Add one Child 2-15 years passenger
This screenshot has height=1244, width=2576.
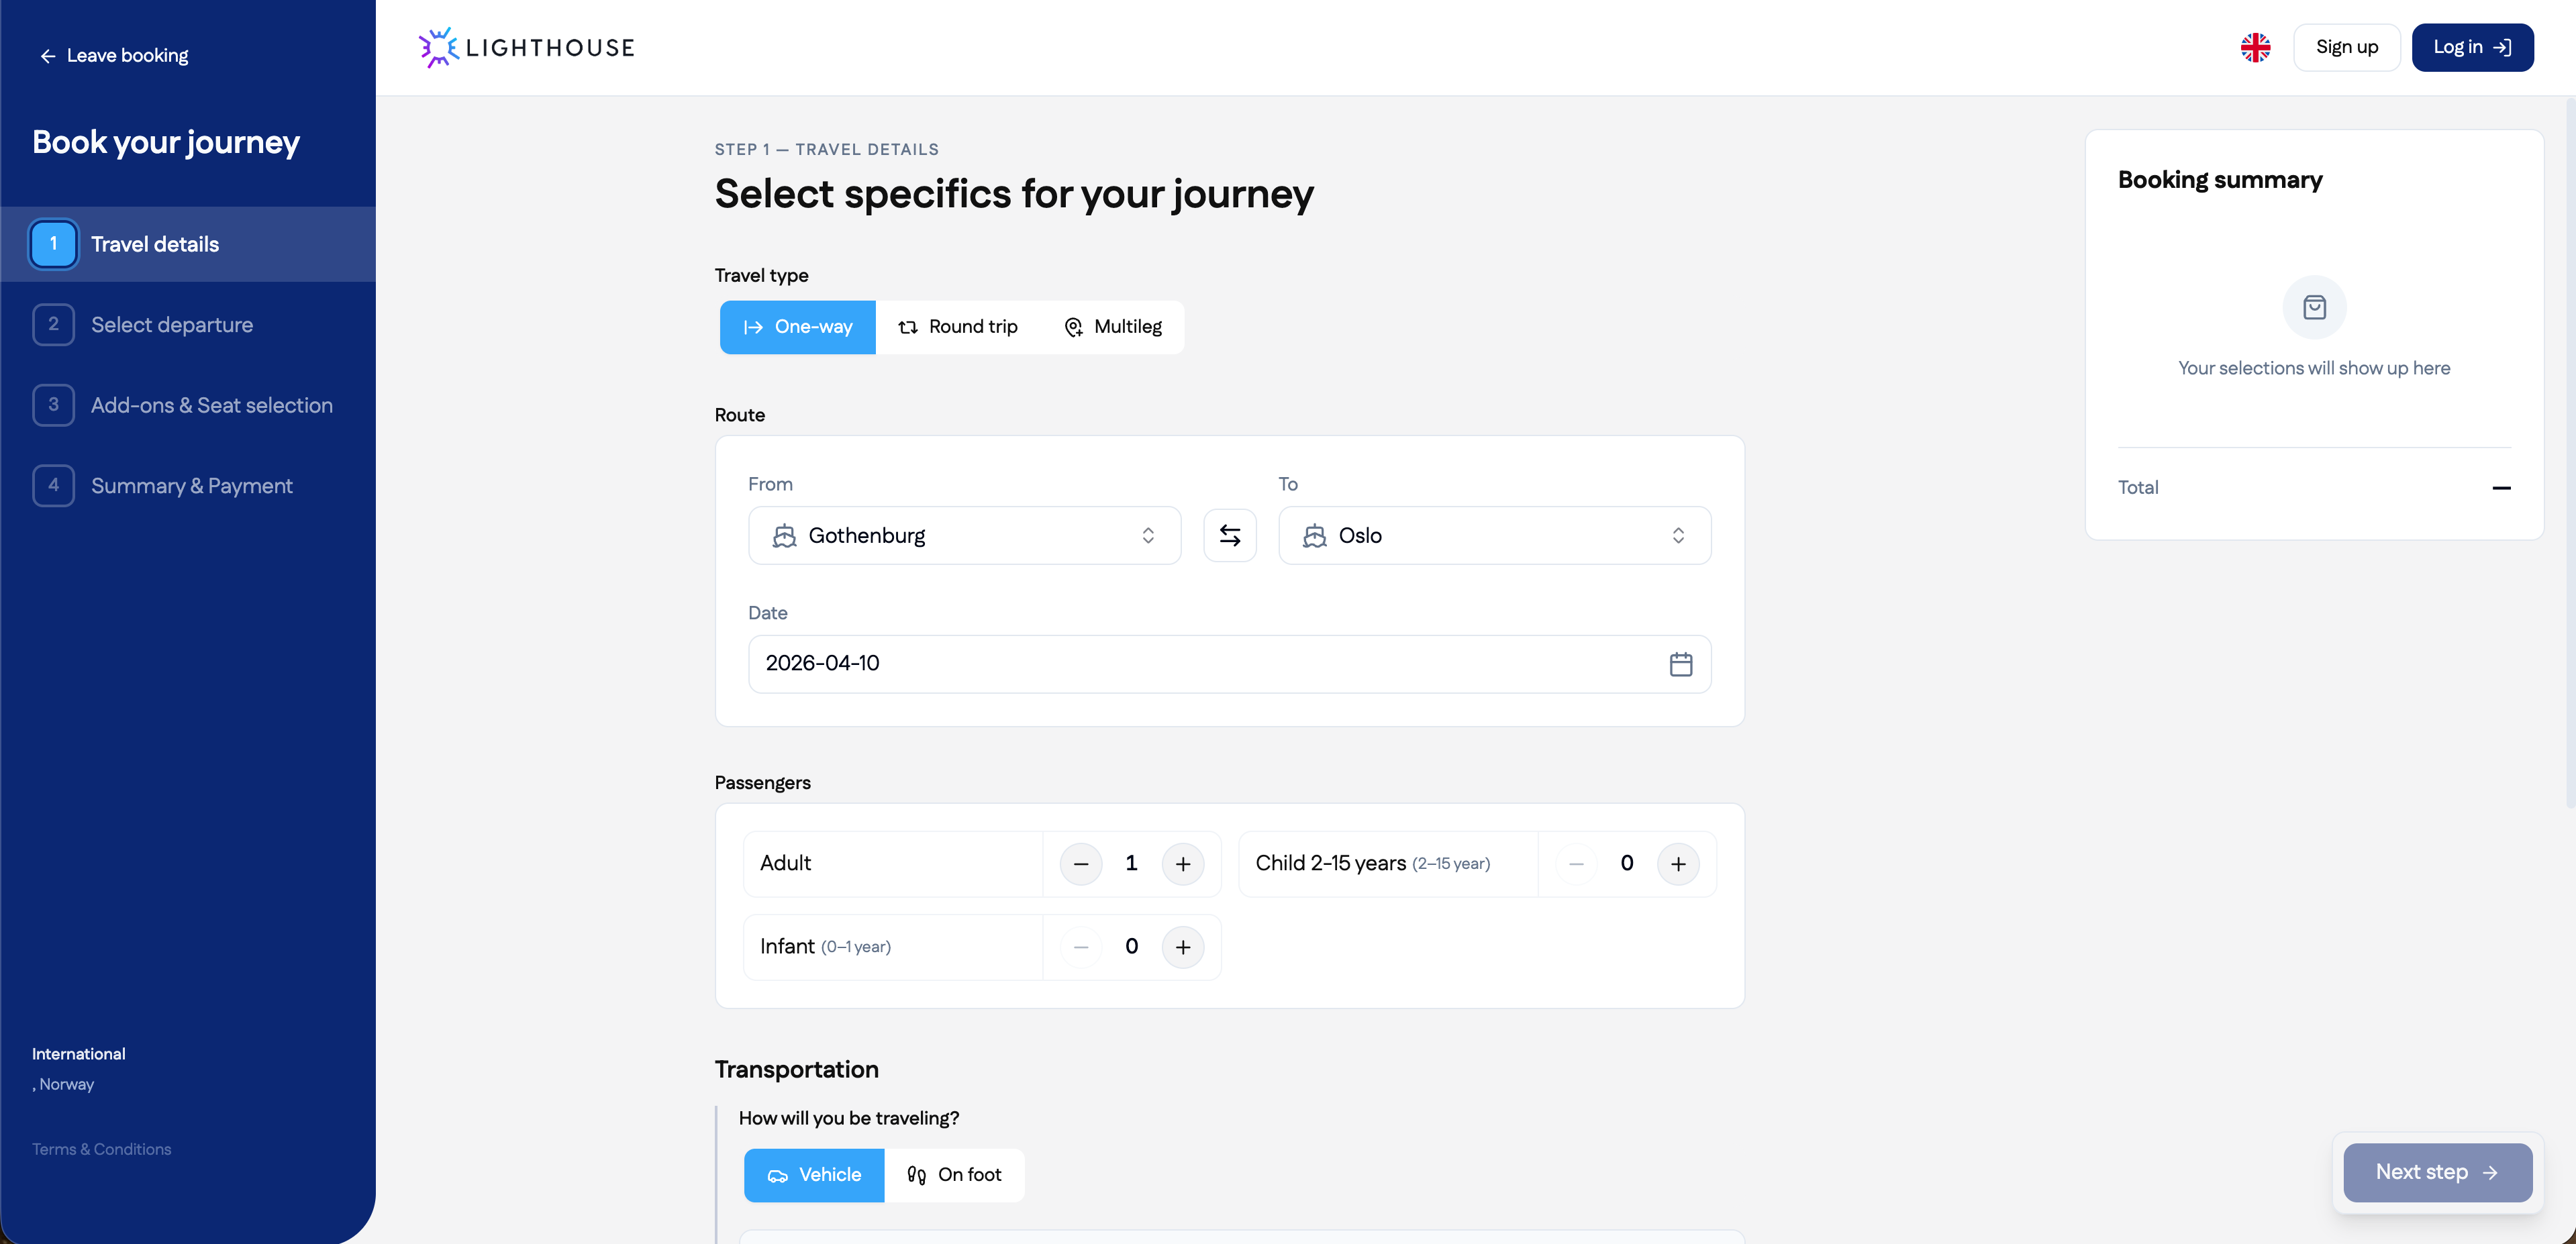point(1677,864)
